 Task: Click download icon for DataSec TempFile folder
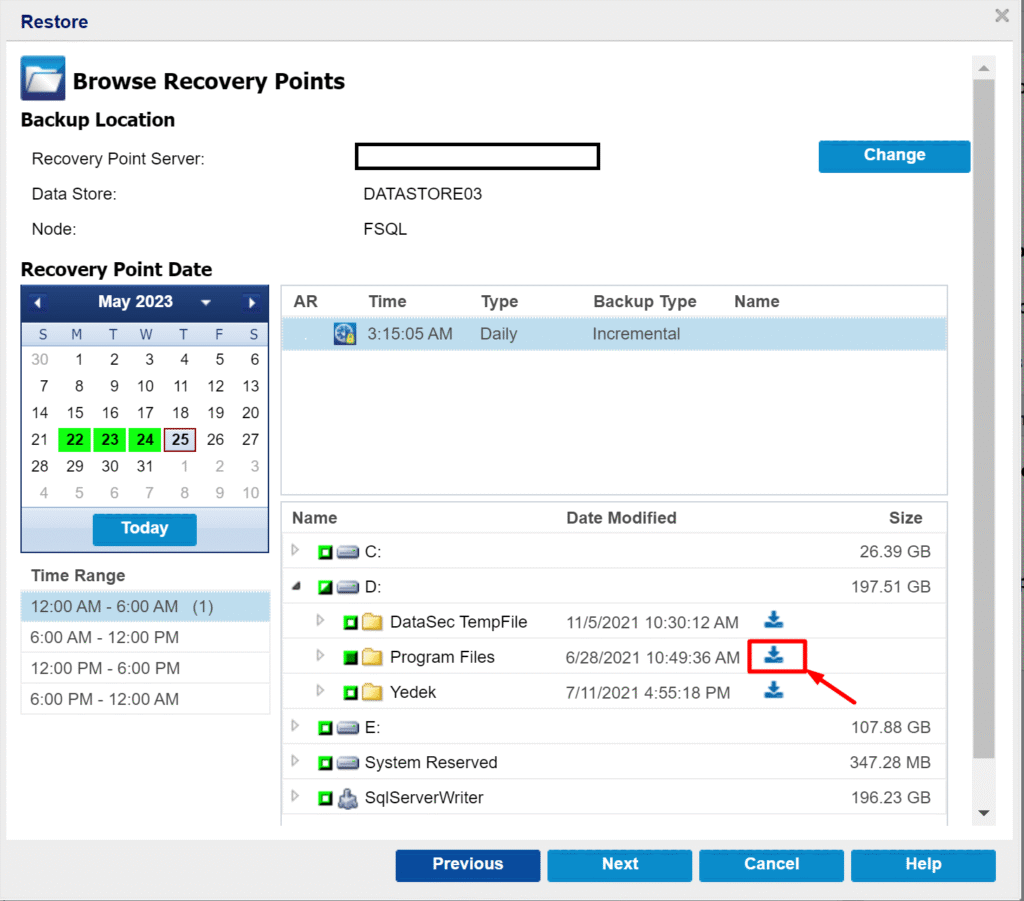pos(773,621)
